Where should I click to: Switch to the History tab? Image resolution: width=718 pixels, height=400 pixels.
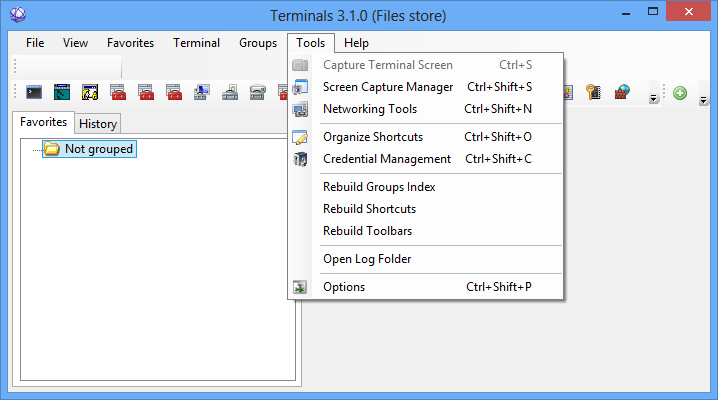tap(98, 124)
